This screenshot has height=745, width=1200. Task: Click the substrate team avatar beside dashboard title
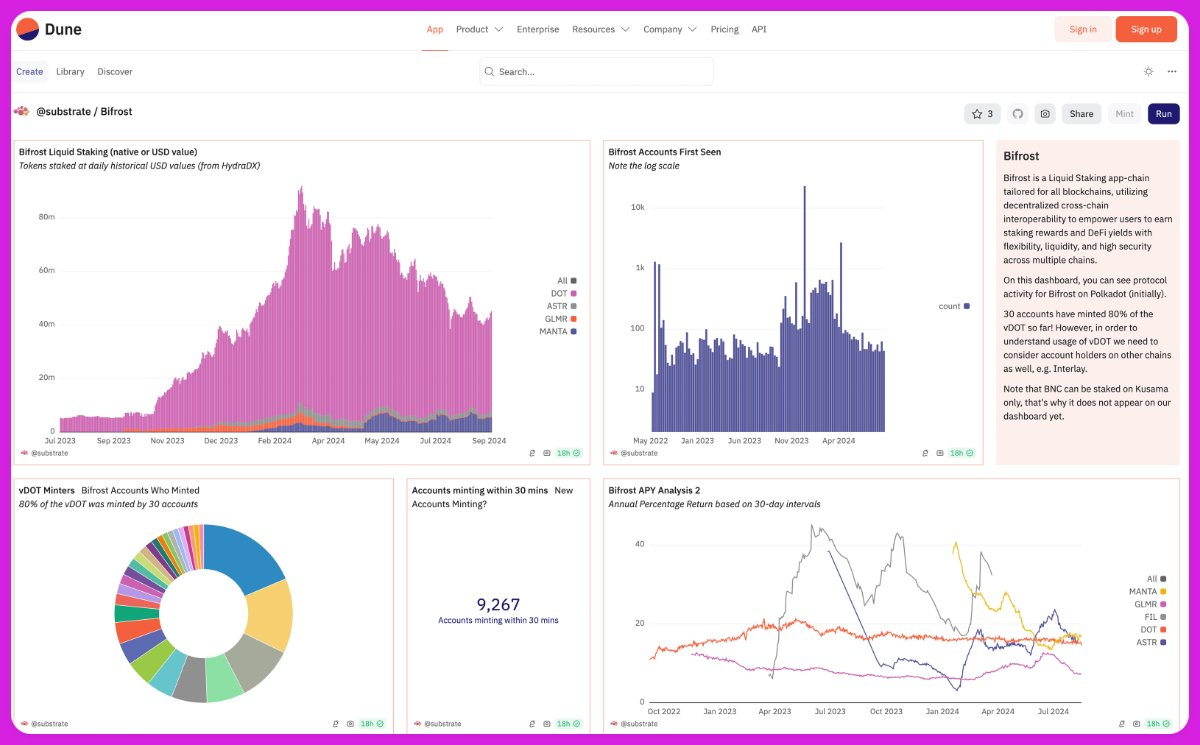(22, 111)
